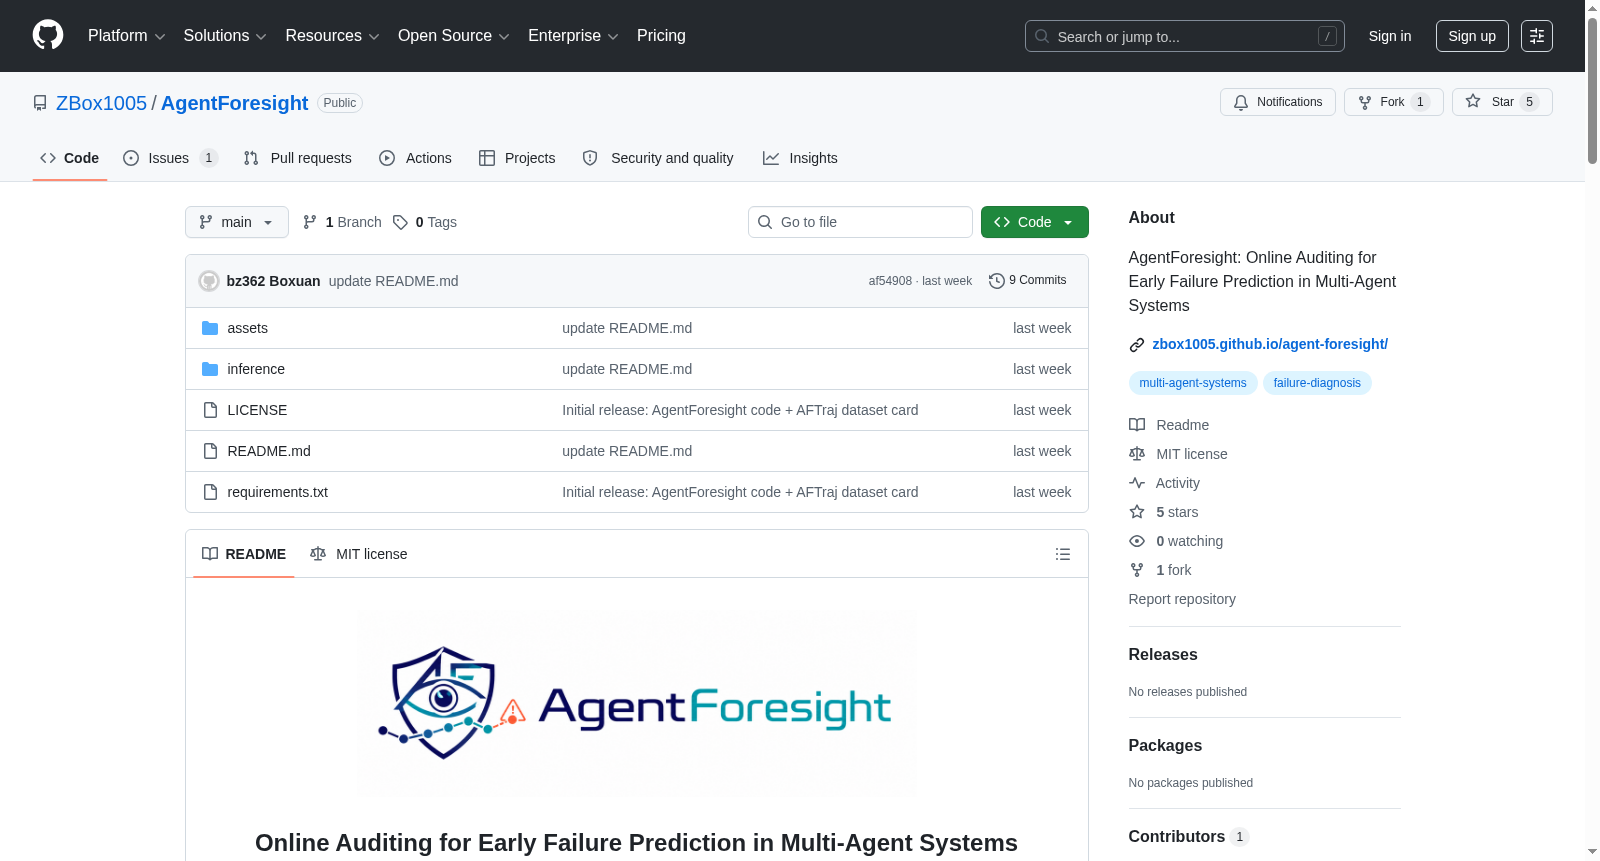This screenshot has width=1600, height=861.
Task: Click the eye icon beside 0 watching
Action: (1137, 541)
